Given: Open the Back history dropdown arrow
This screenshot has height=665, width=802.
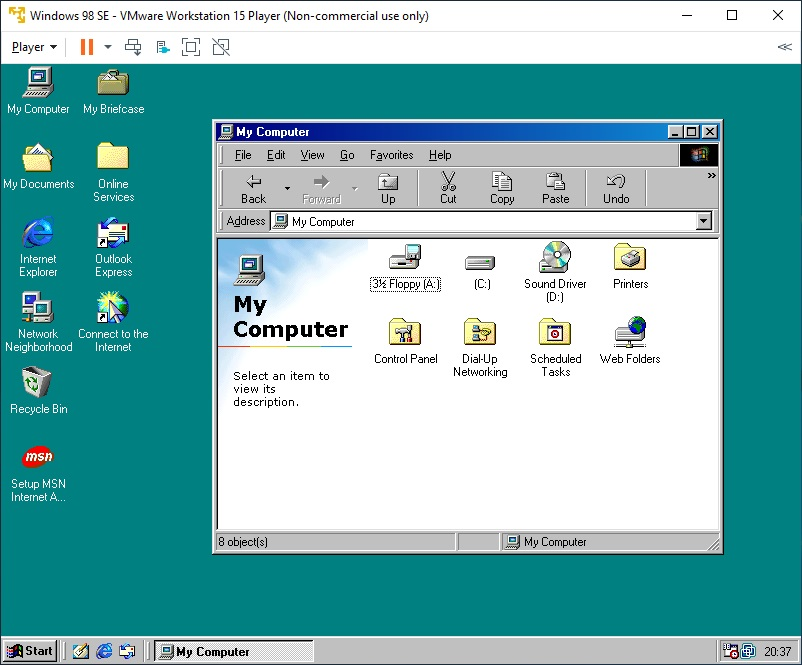Looking at the screenshot, I should click(x=287, y=189).
